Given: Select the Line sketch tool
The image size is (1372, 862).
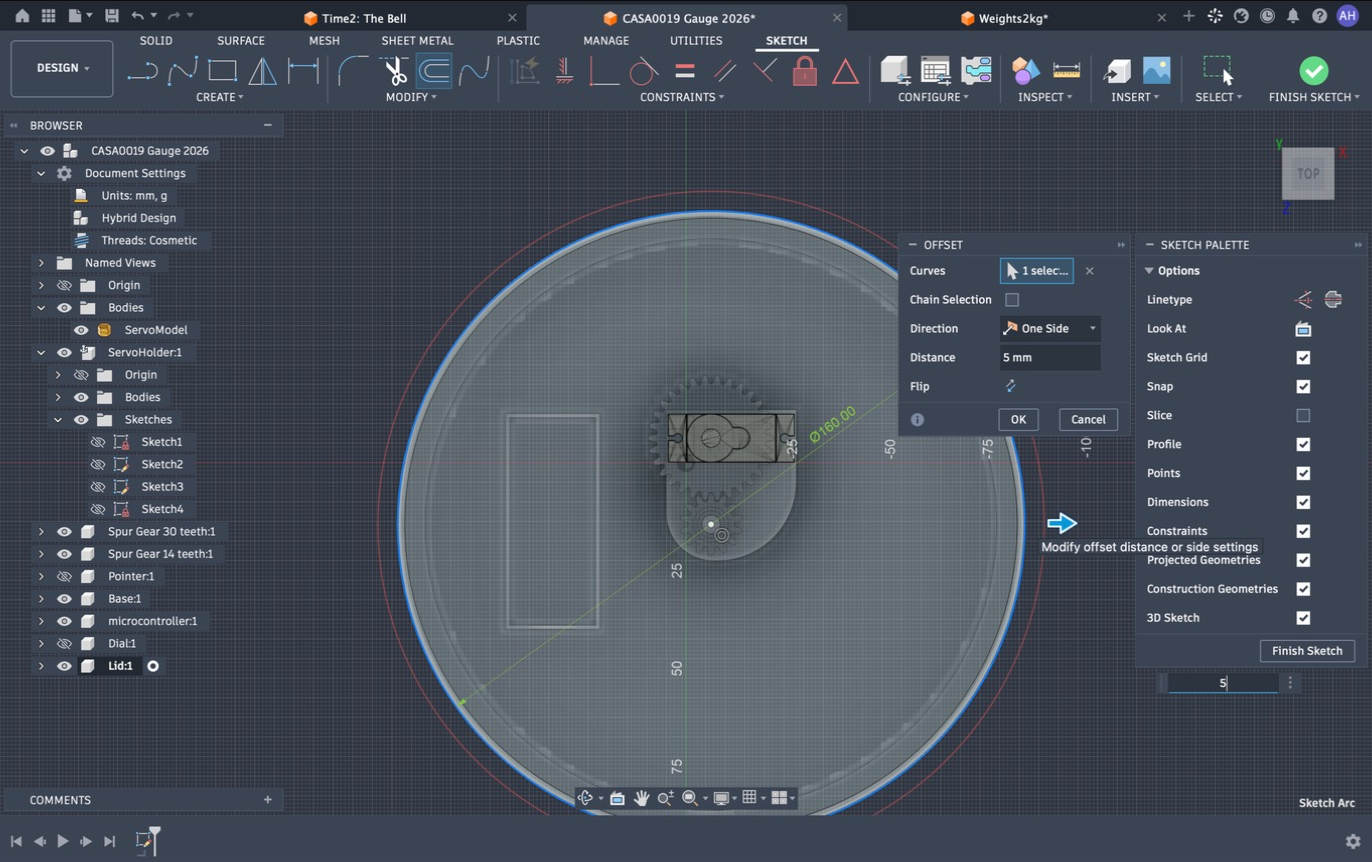Looking at the screenshot, I should coord(143,71).
